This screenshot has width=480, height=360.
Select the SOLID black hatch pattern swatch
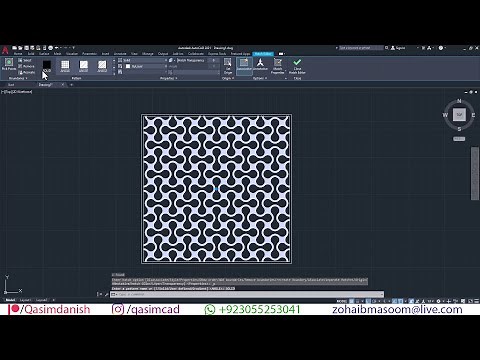(x=47, y=66)
